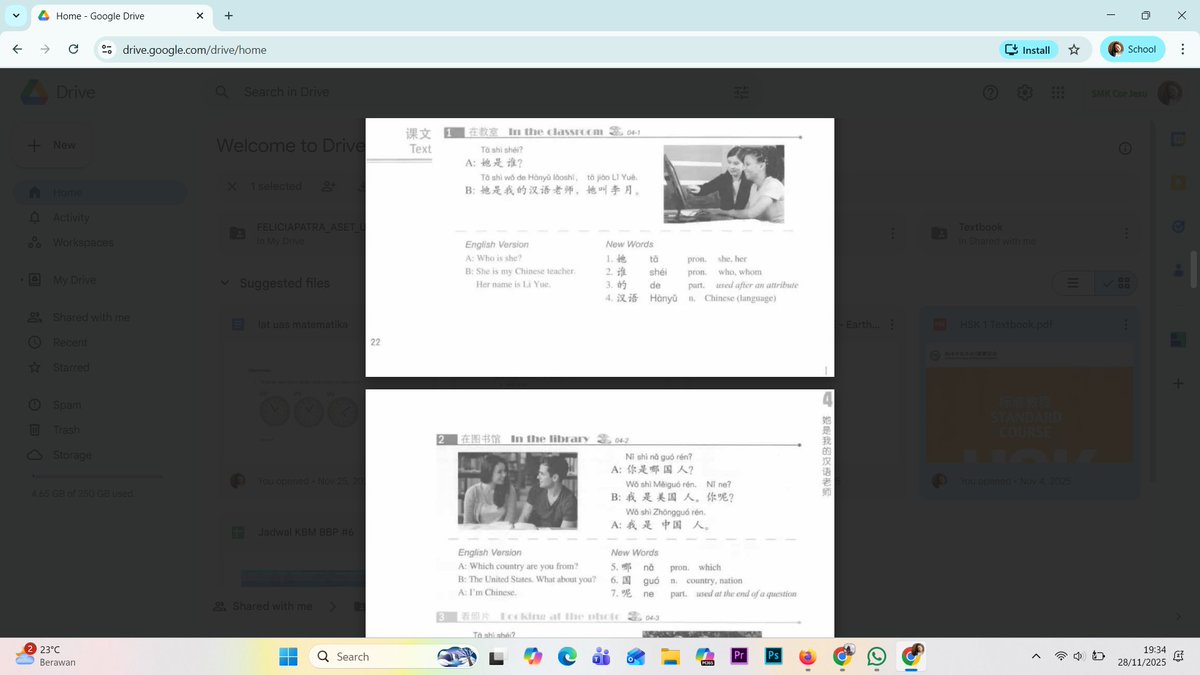Clear selection with the X icon

point(232,186)
